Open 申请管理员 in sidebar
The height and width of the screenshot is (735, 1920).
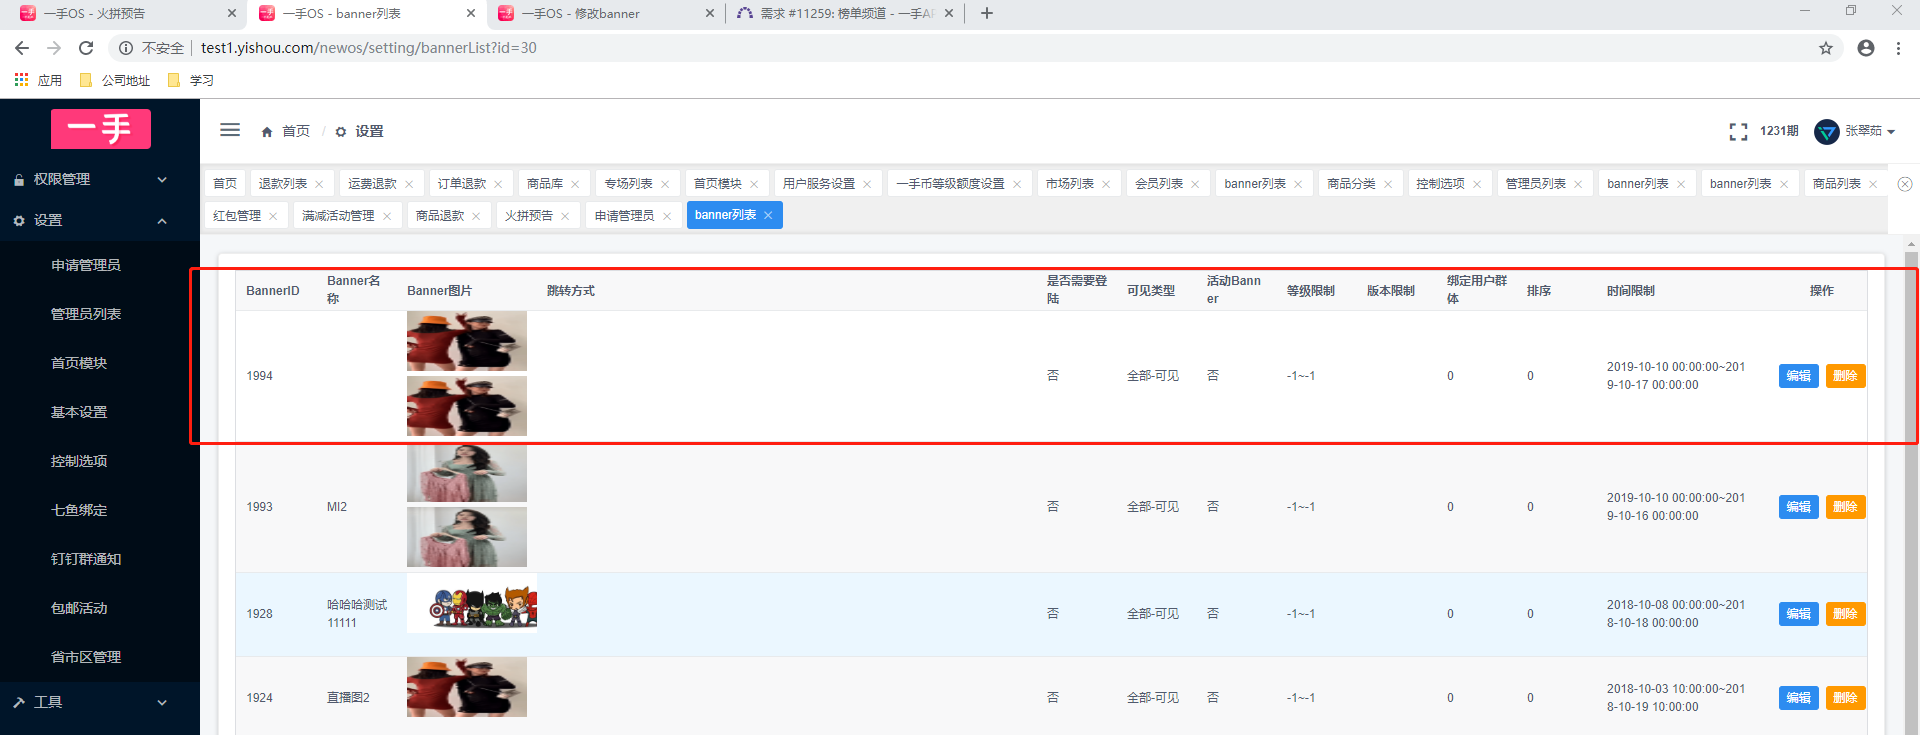[x=86, y=265]
